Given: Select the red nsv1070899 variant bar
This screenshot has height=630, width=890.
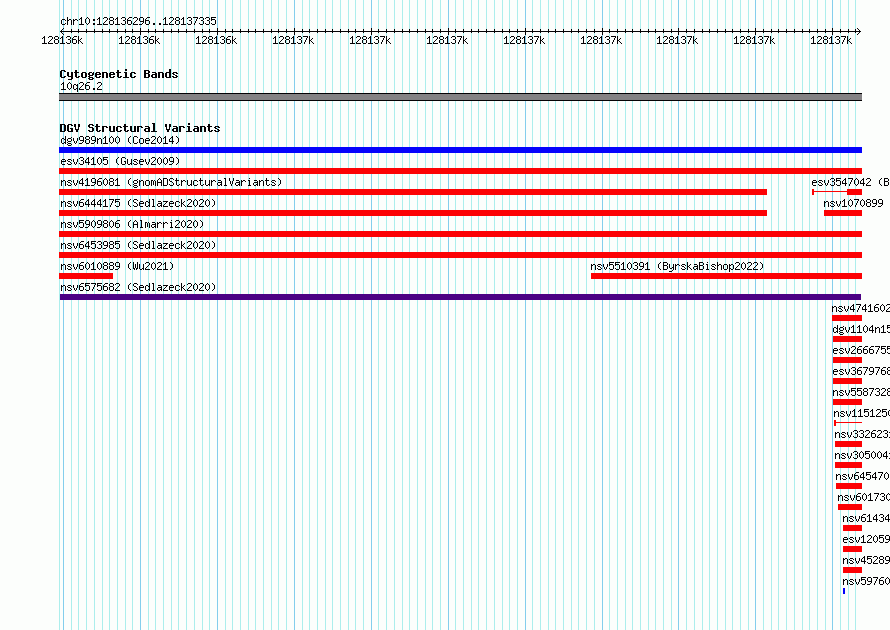Looking at the screenshot, I should [x=843, y=213].
